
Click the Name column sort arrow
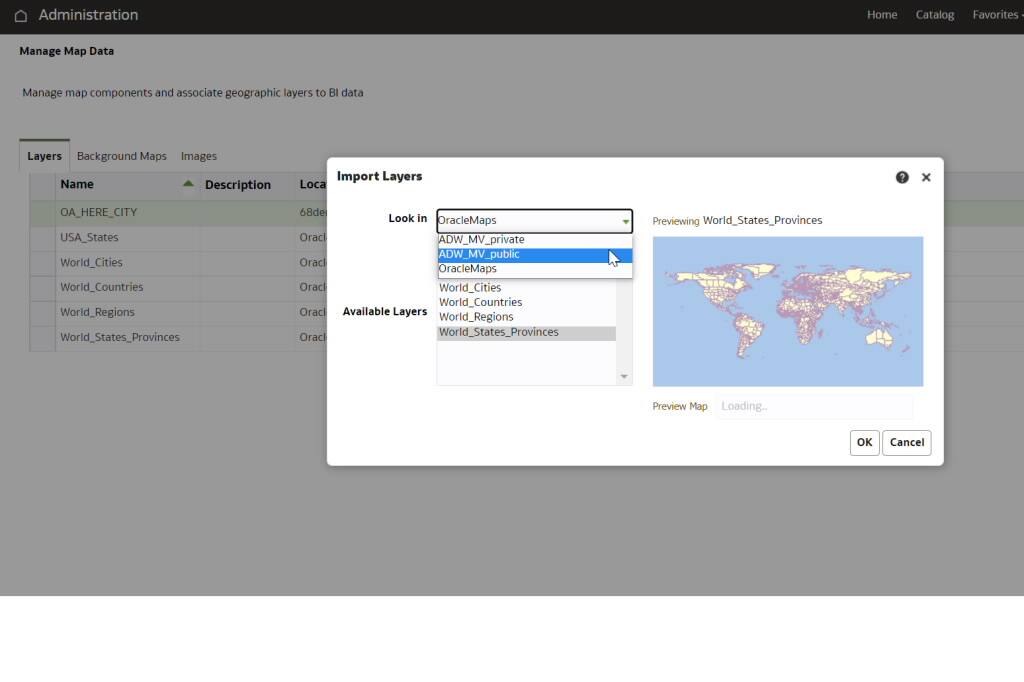tap(188, 184)
